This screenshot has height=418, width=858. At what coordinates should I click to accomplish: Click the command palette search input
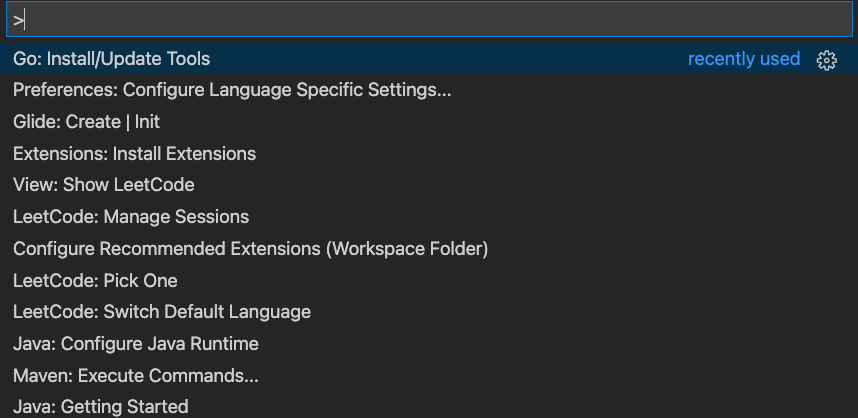point(428,19)
